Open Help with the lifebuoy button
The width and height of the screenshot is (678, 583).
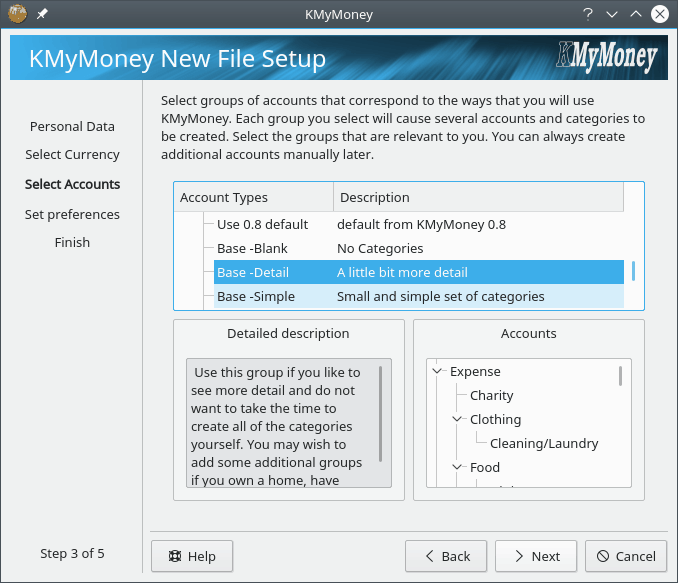(192, 556)
